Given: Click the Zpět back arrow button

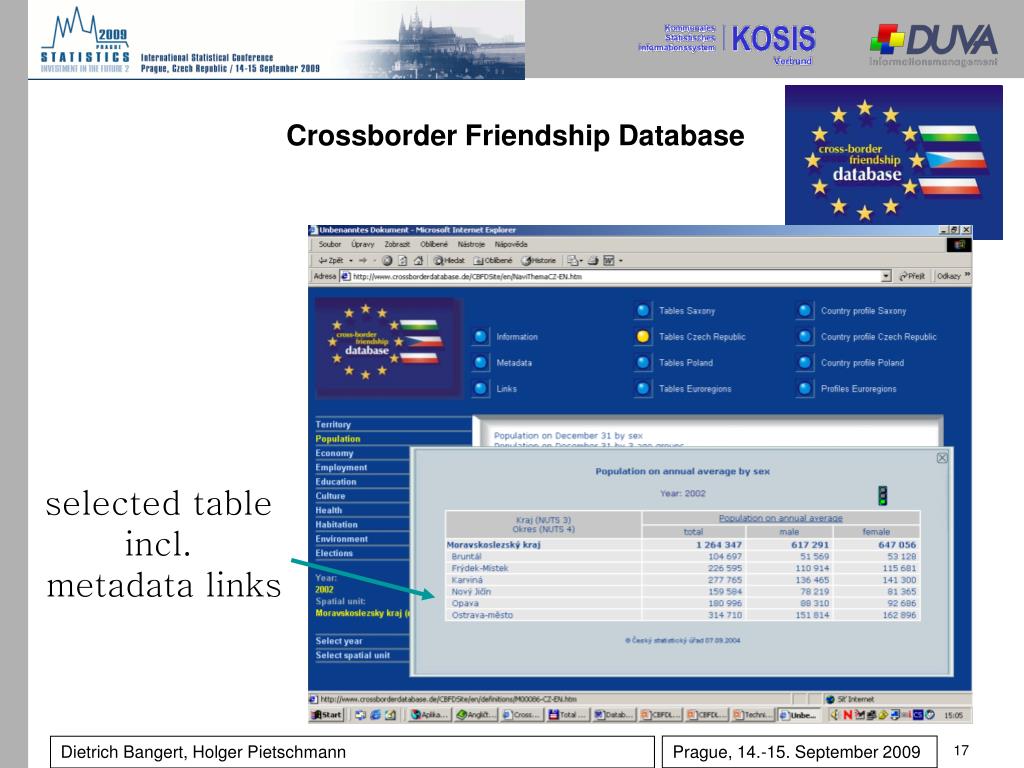Looking at the screenshot, I should 330,261.
